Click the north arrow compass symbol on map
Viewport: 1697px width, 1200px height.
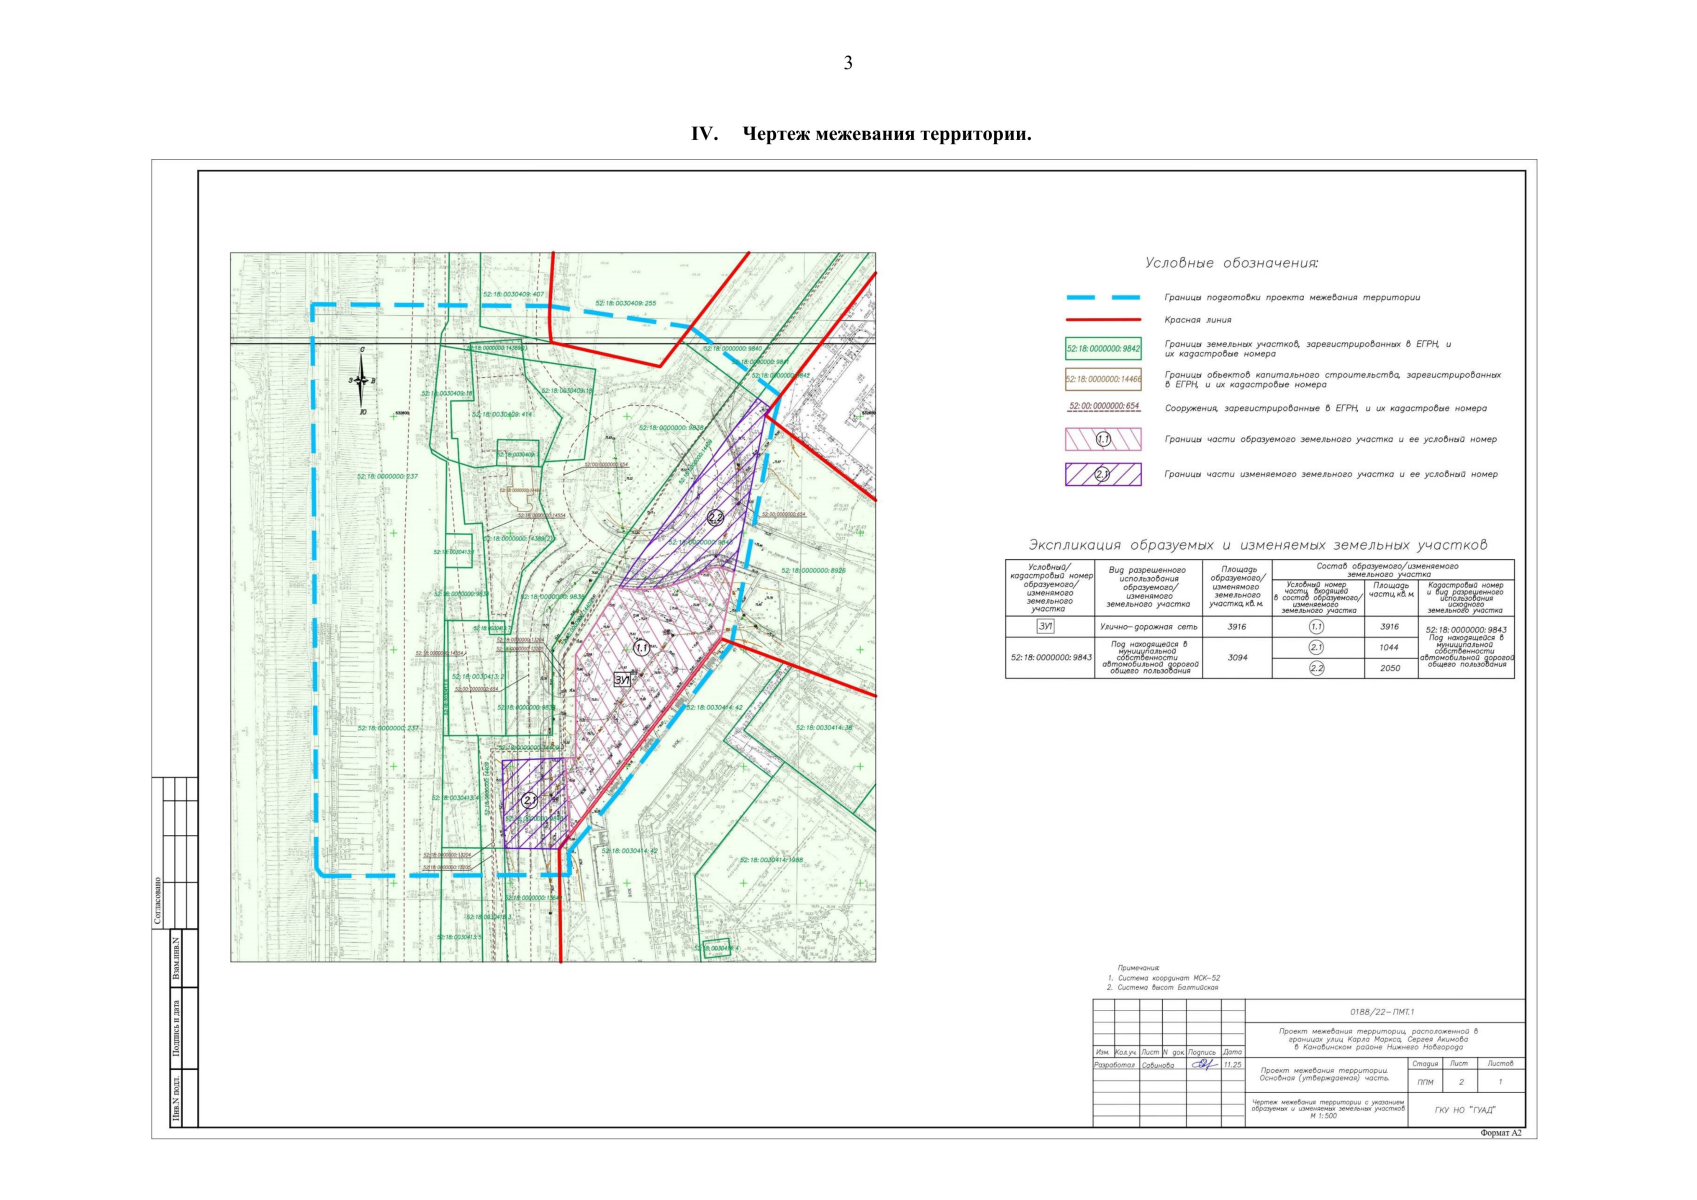[362, 381]
